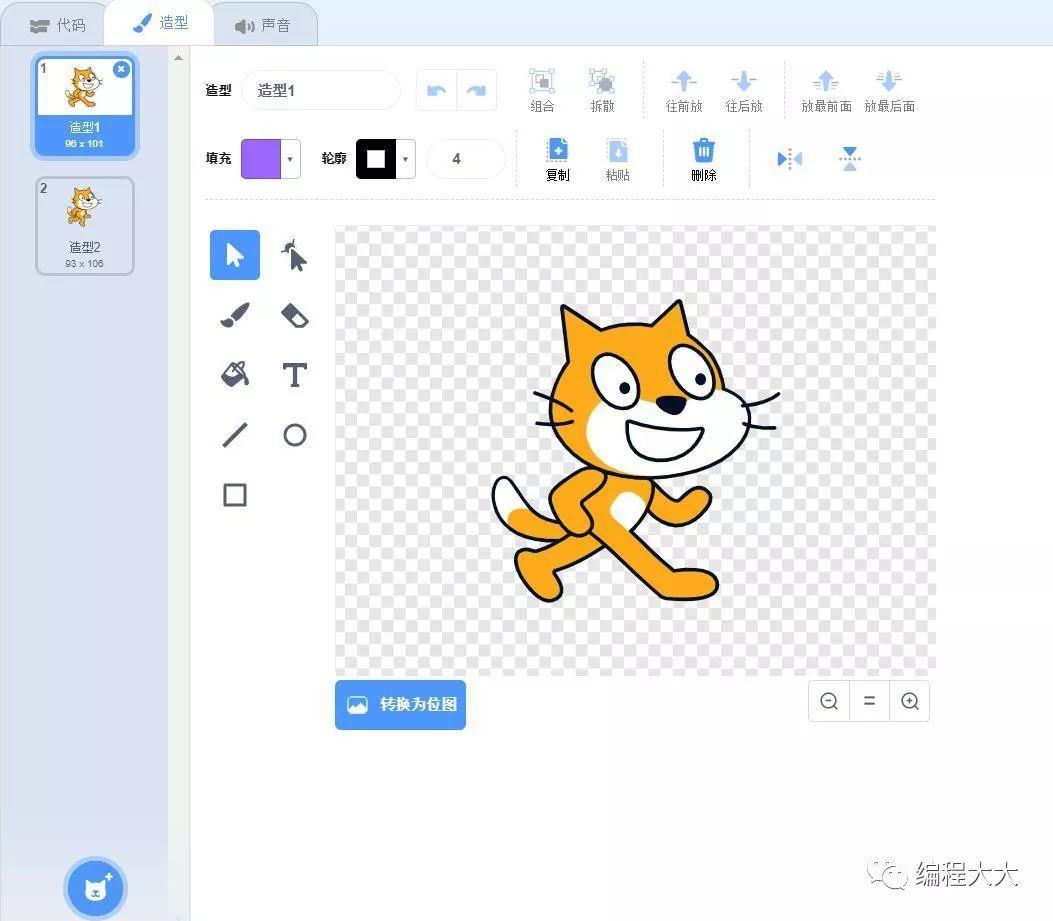Click the black outline color swatch
This screenshot has width=1053, height=921.
376,159
